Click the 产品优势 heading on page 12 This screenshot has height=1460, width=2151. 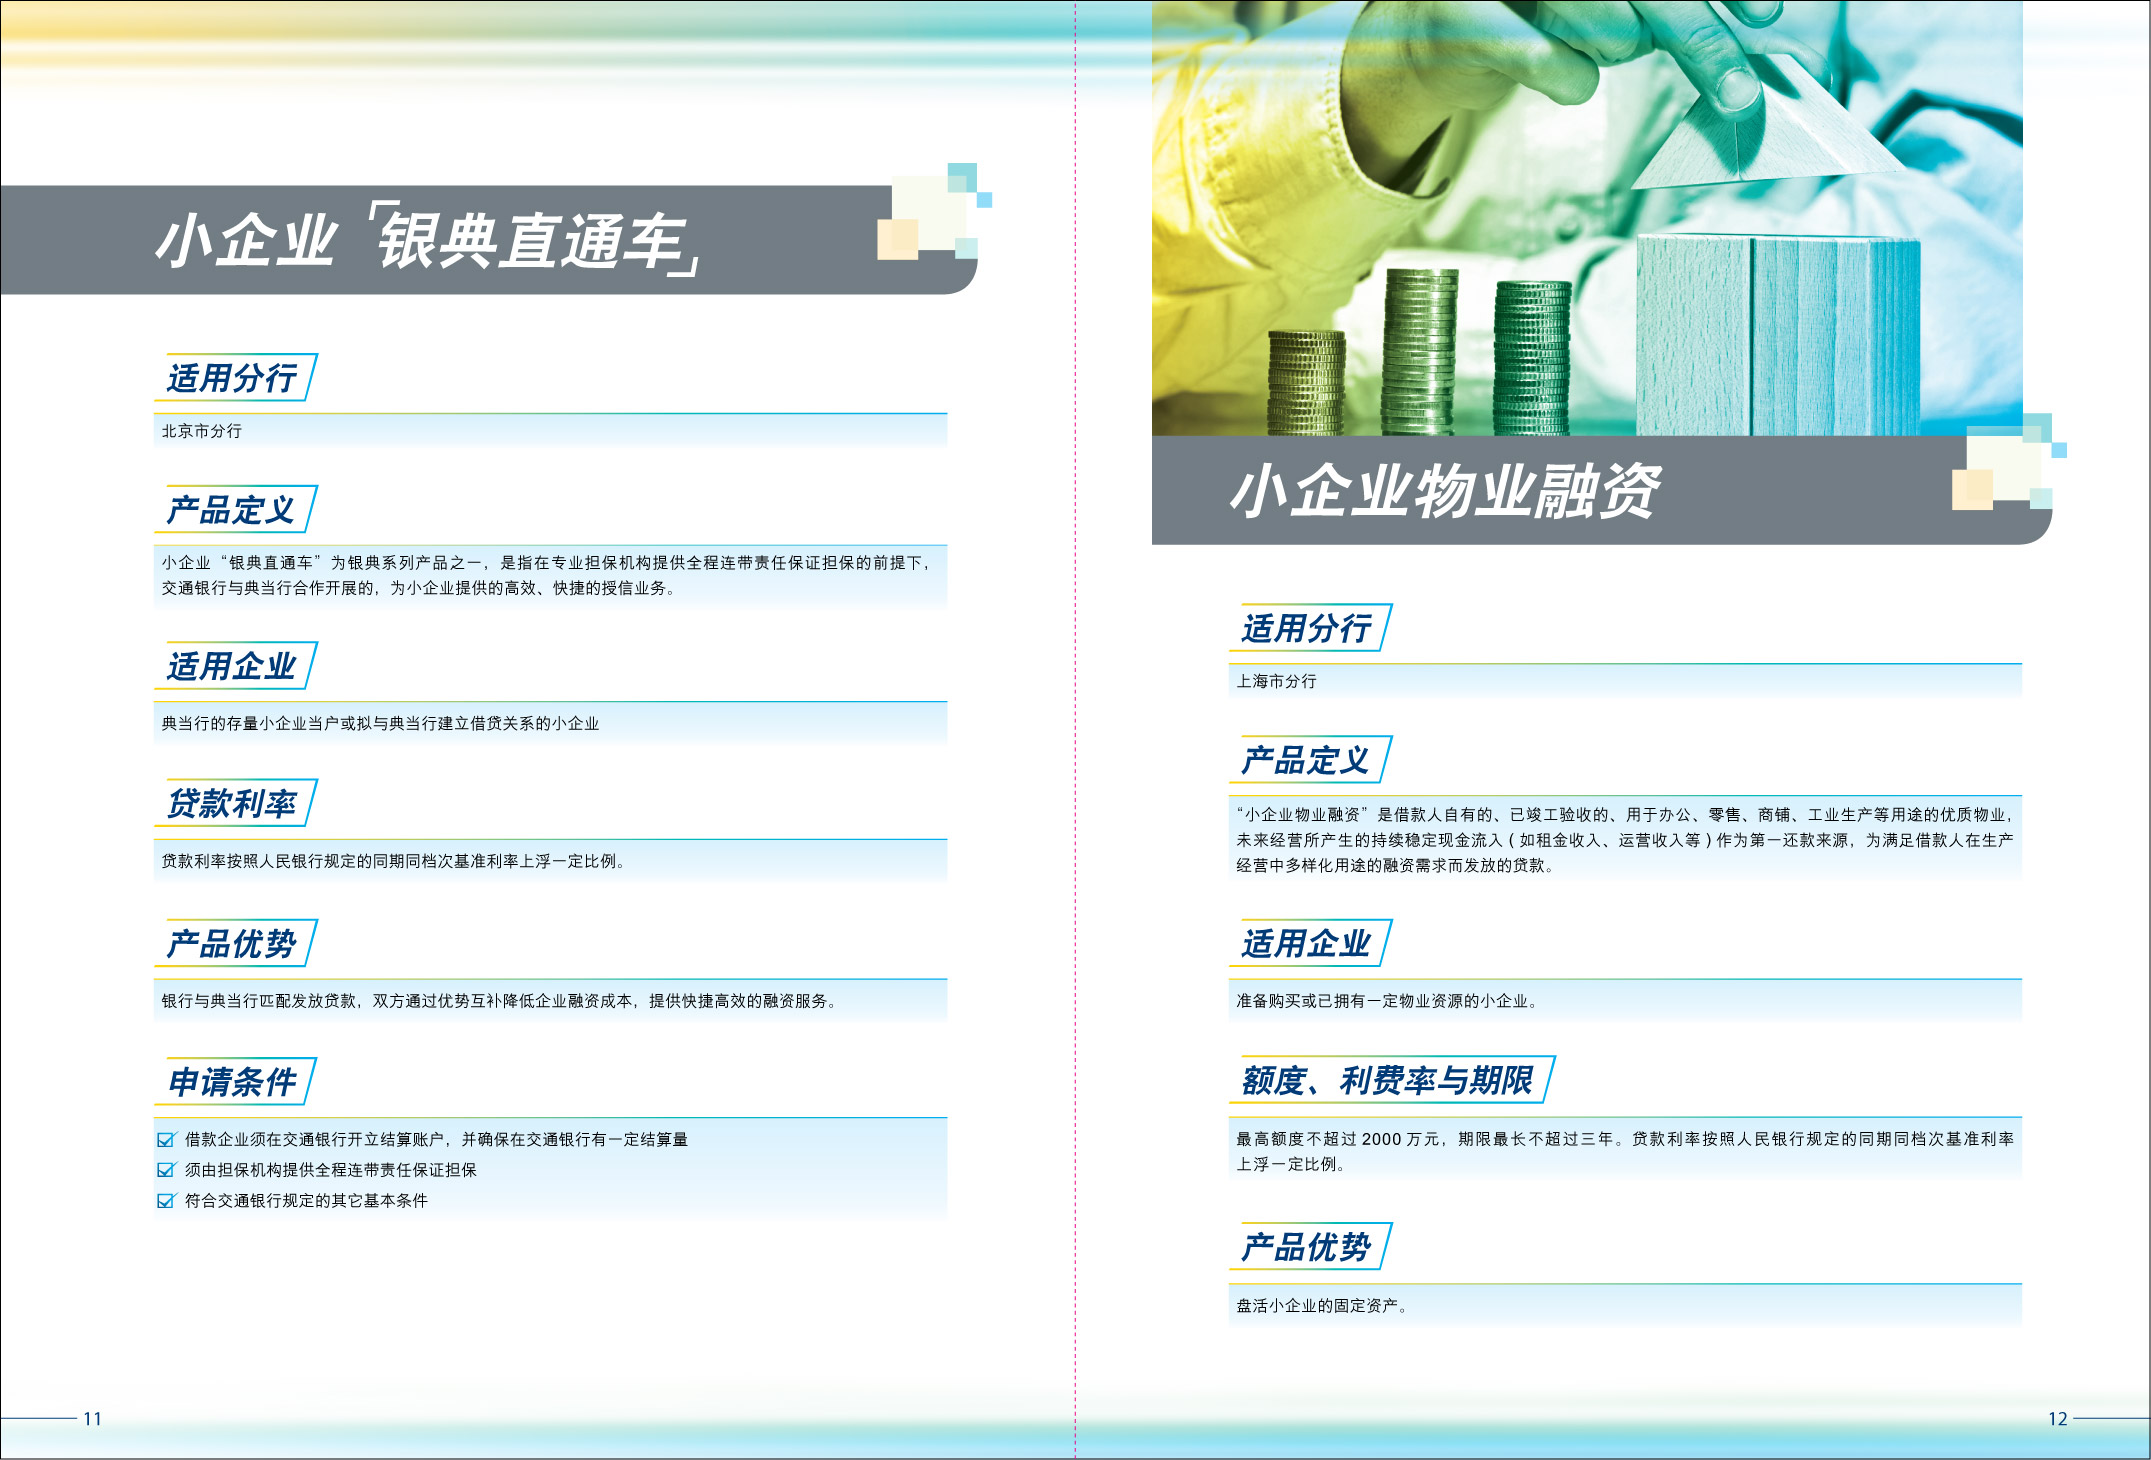(1306, 1247)
